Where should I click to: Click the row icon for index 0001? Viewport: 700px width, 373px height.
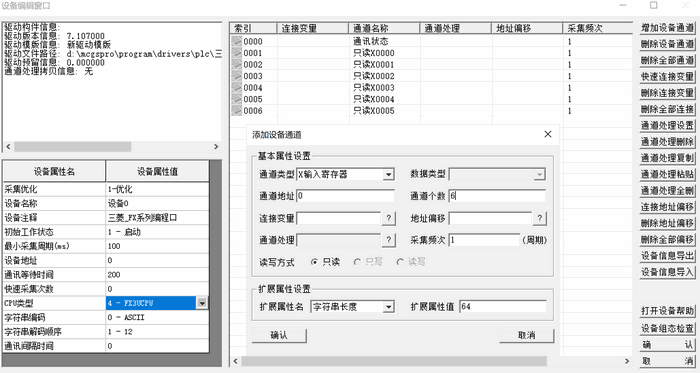tap(237, 53)
